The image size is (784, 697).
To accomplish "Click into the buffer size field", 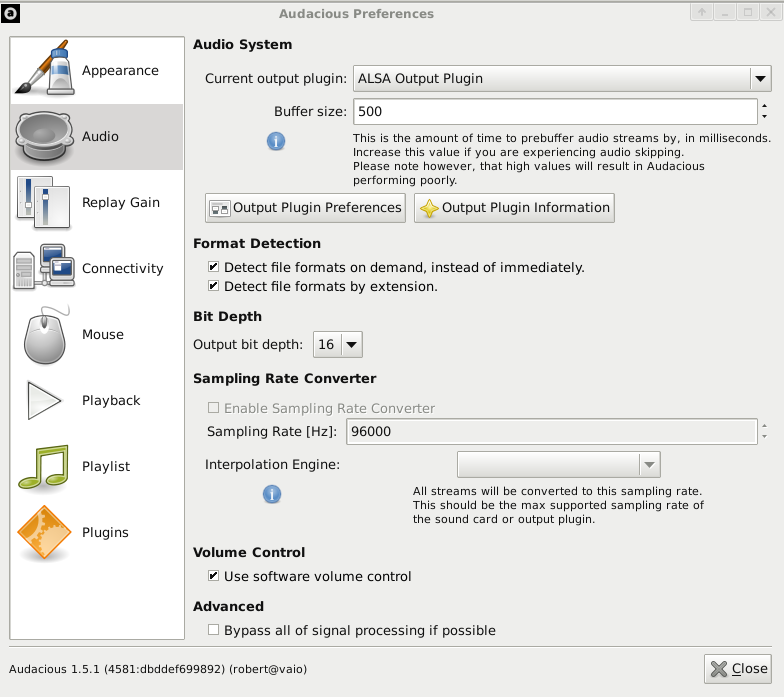I will pyautogui.click(x=555, y=112).
